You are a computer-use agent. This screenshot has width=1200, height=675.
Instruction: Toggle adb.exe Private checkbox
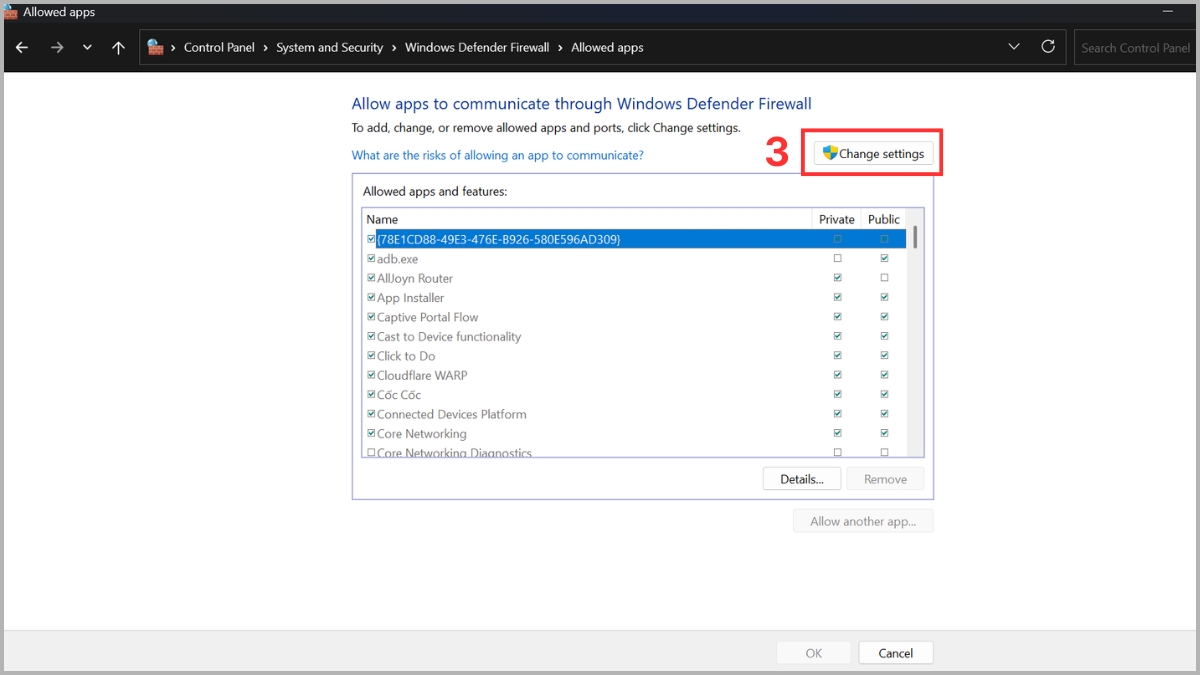click(x=837, y=258)
